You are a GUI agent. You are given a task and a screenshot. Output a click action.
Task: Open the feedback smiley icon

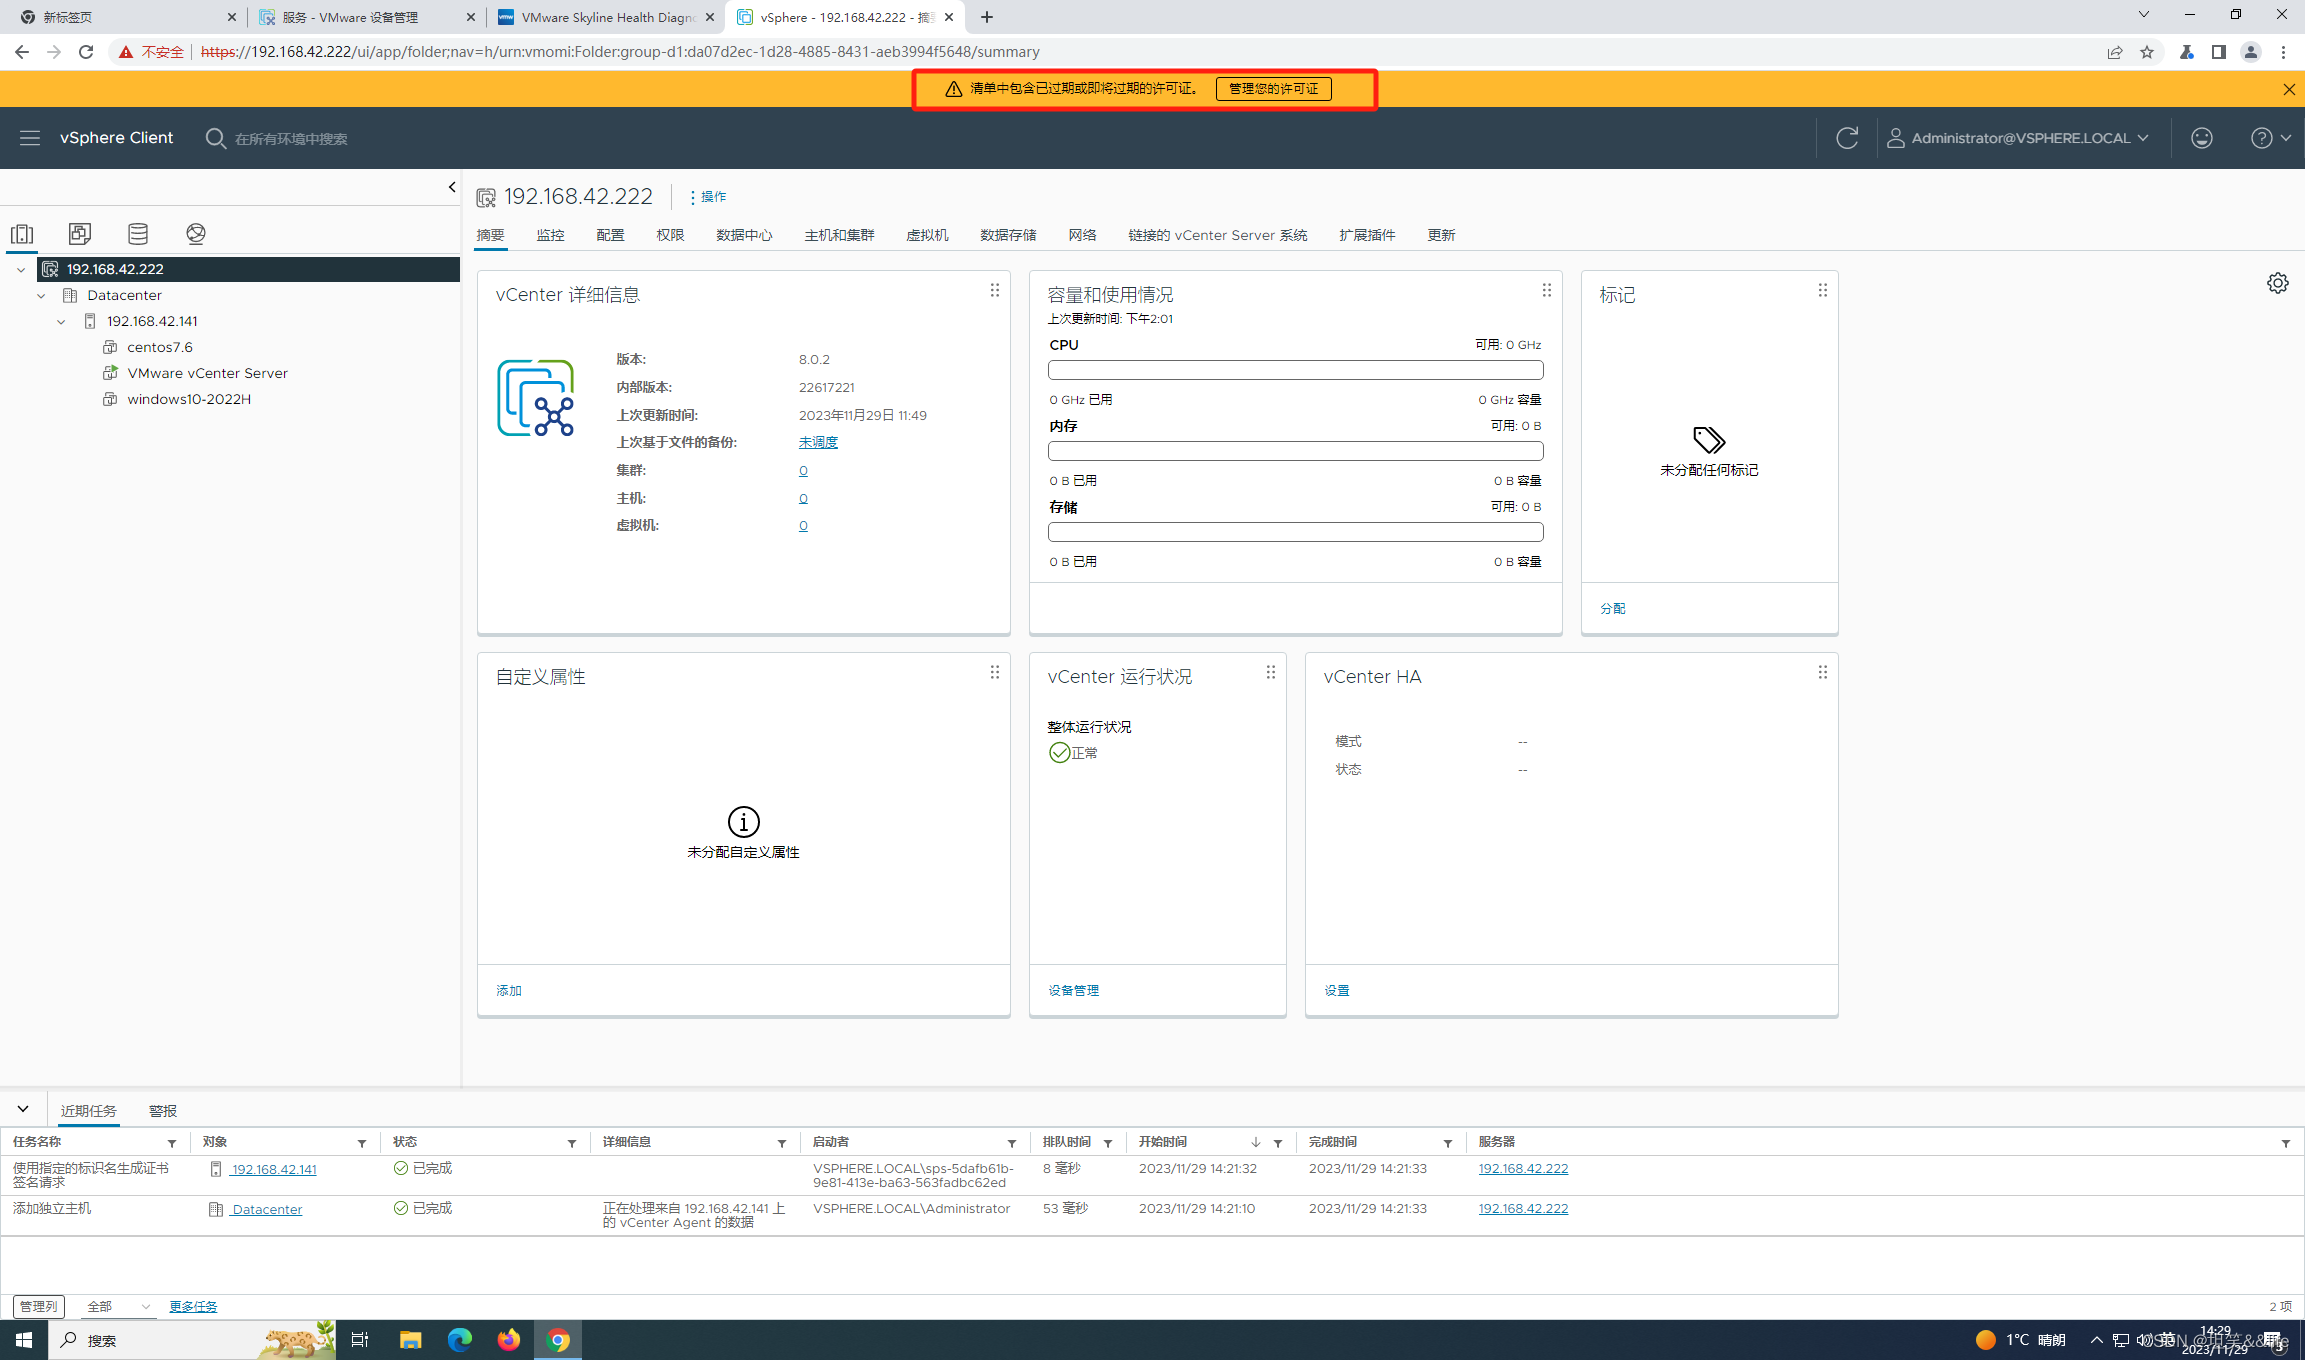click(2202, 138)
